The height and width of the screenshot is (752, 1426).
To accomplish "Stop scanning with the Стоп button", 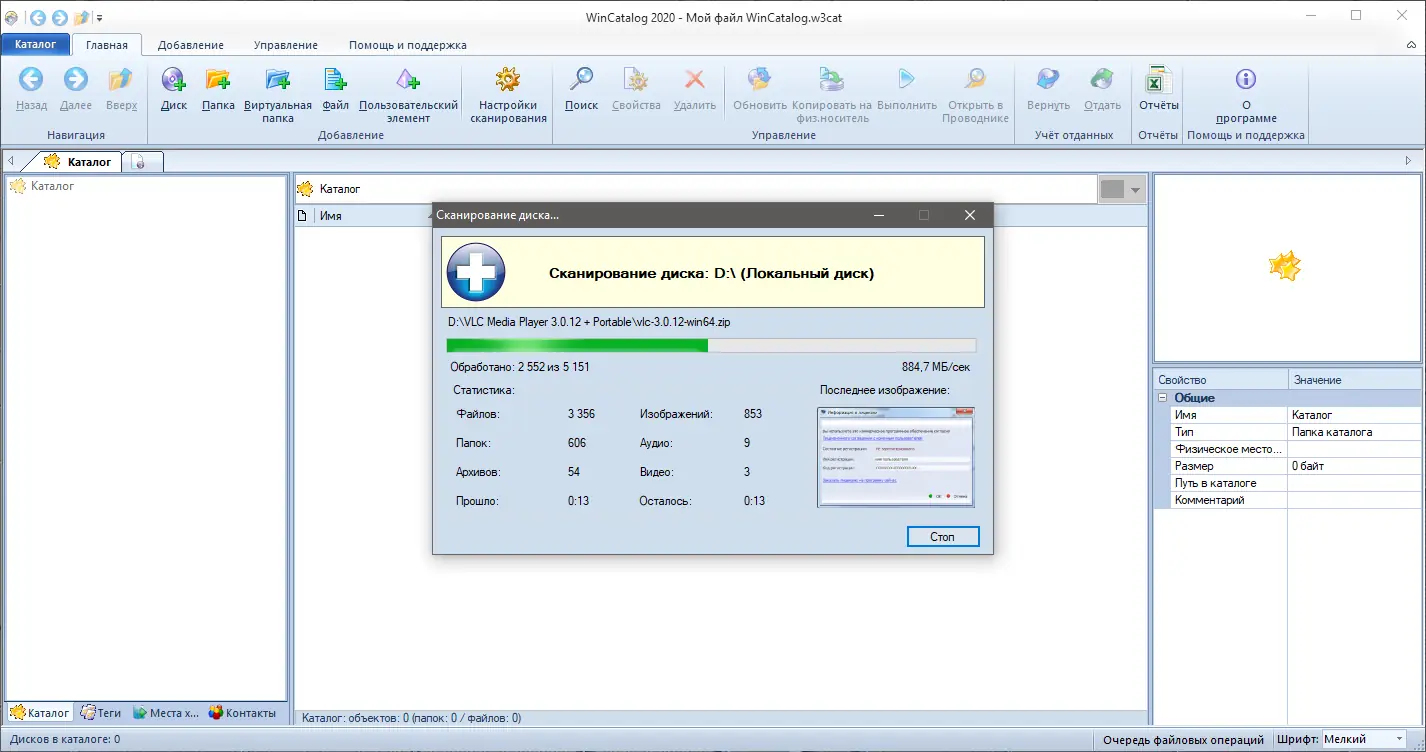I will (943, 537).
